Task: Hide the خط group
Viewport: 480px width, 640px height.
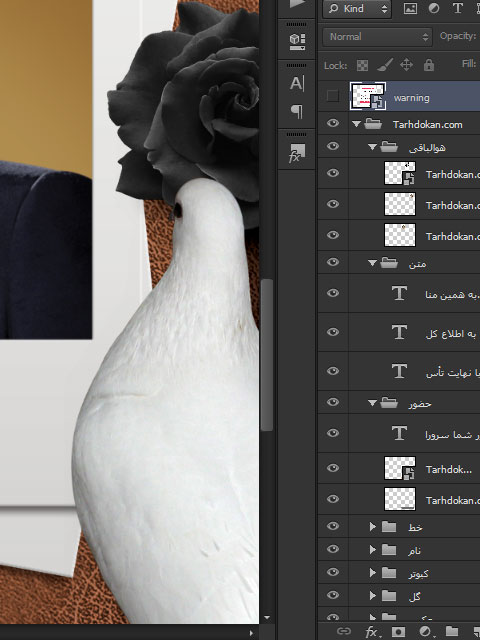Action: (333, 527)
